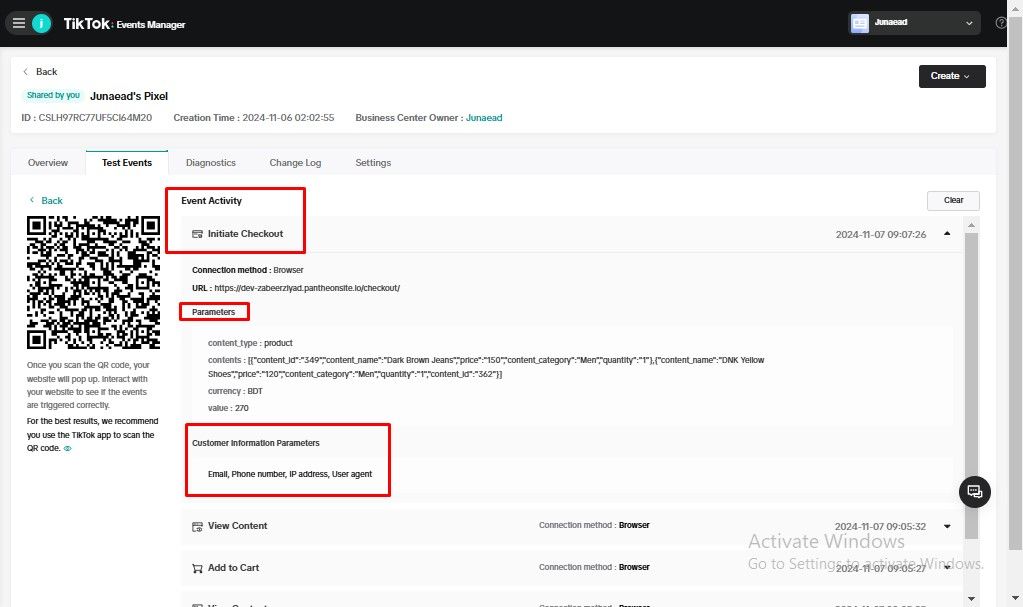Click the Connection method : Browser line under Initiate Checkout
Viewport: 1023px width, 607px height.
(247, 270)
